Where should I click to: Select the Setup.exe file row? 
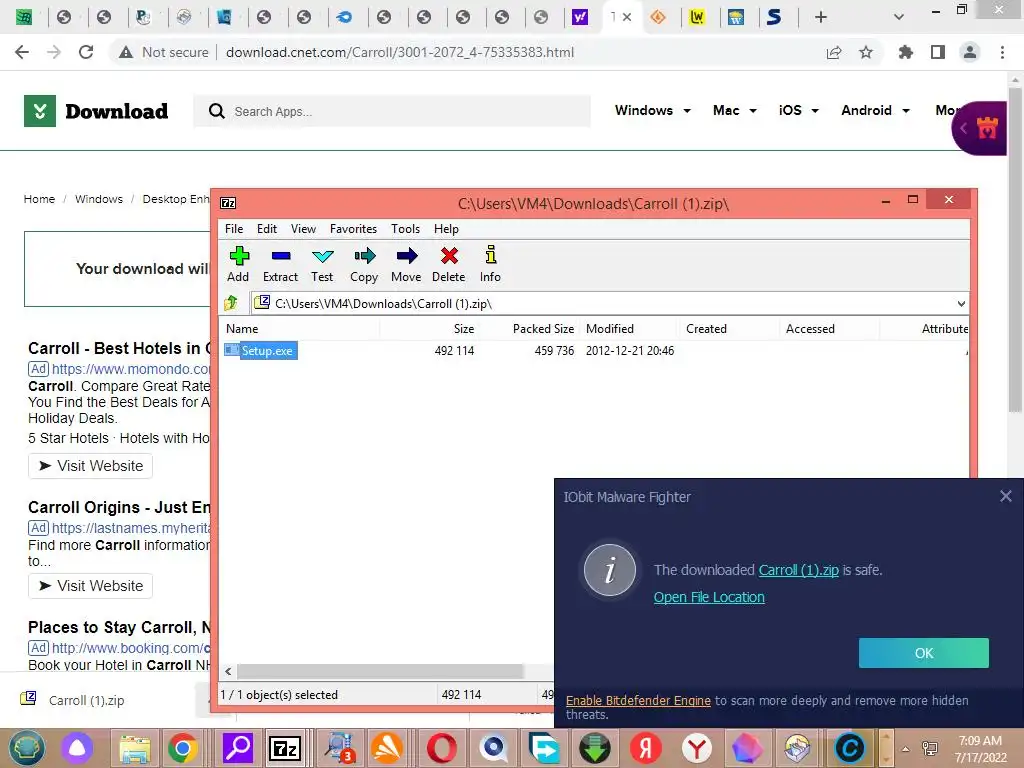(x=593, y=351)
